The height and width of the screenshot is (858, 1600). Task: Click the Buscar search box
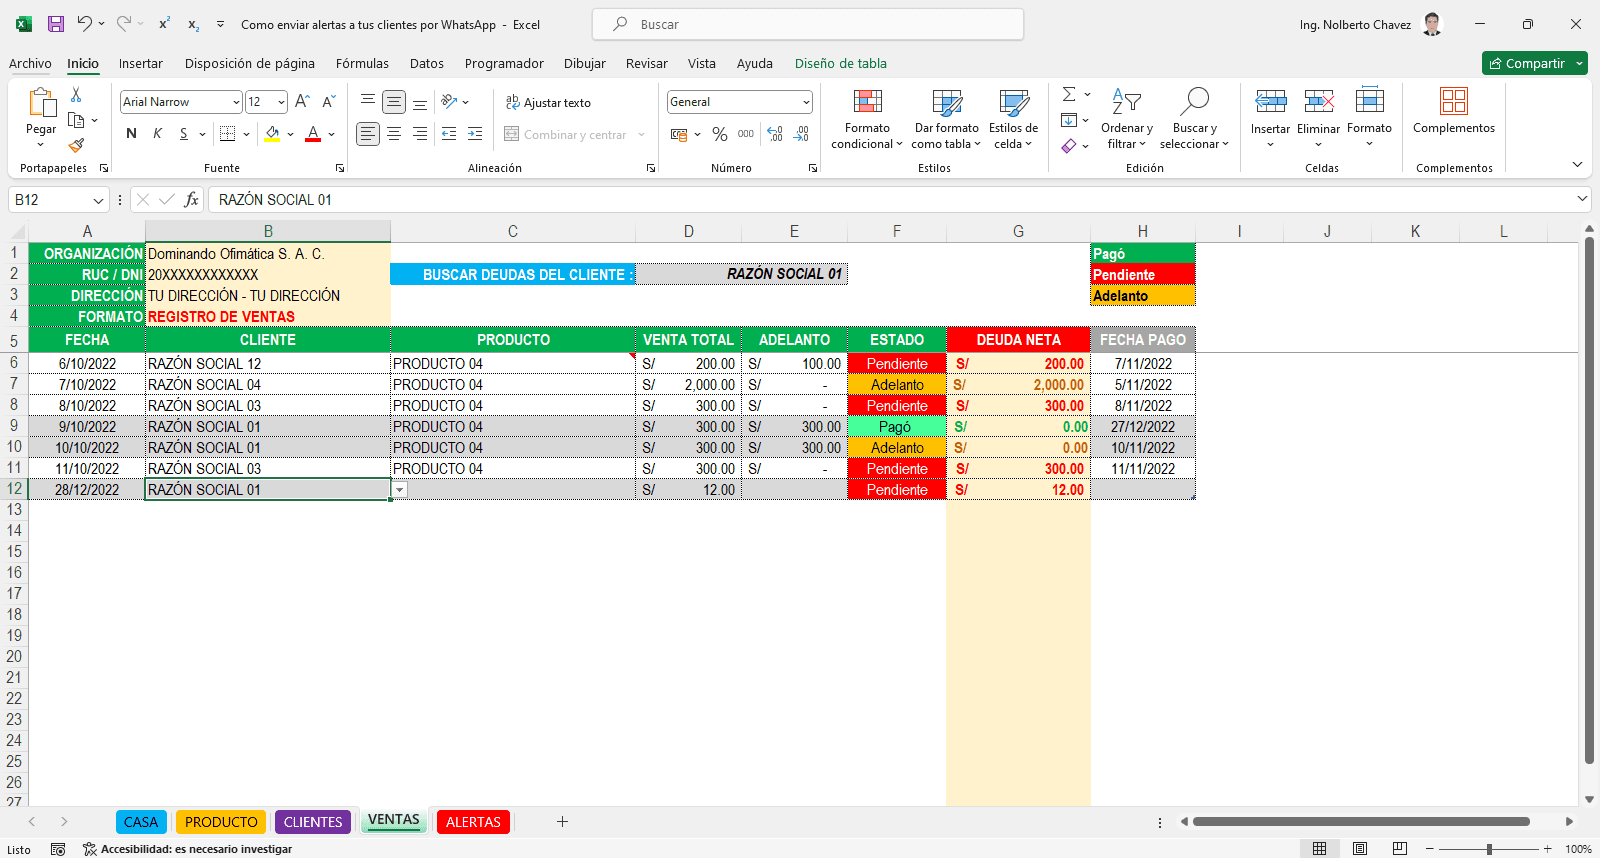(808, 24)
